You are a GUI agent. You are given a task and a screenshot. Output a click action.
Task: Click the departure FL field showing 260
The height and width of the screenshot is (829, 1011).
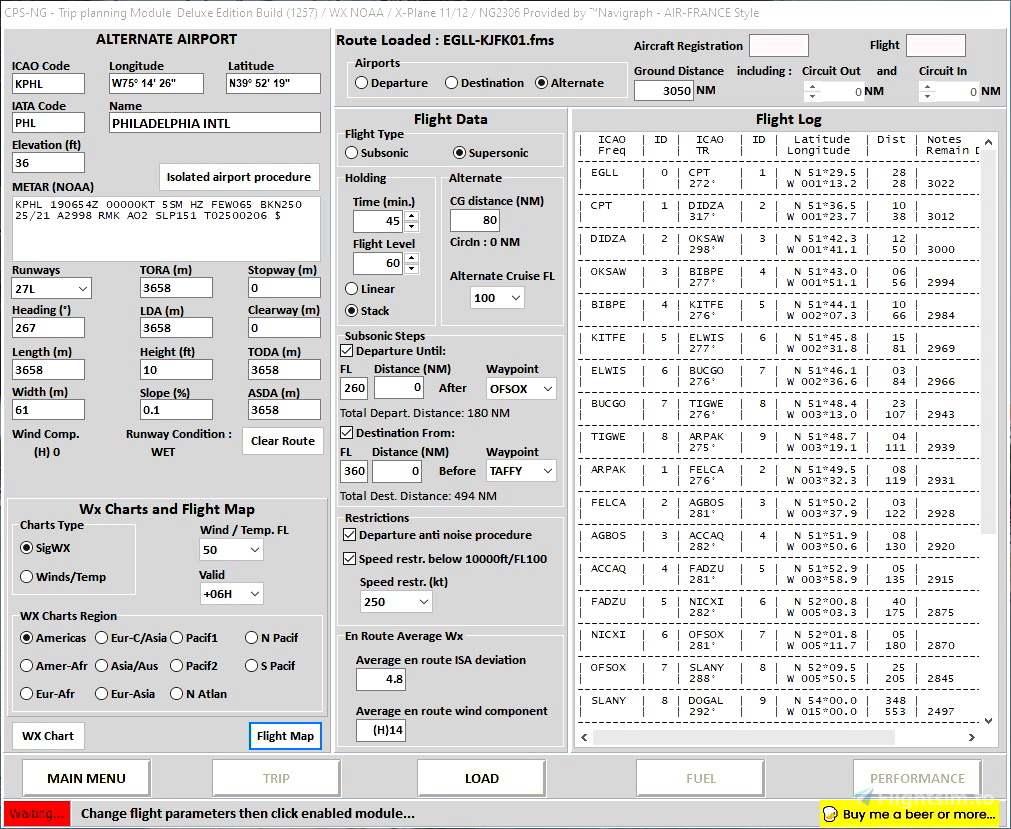pos(354,388)
